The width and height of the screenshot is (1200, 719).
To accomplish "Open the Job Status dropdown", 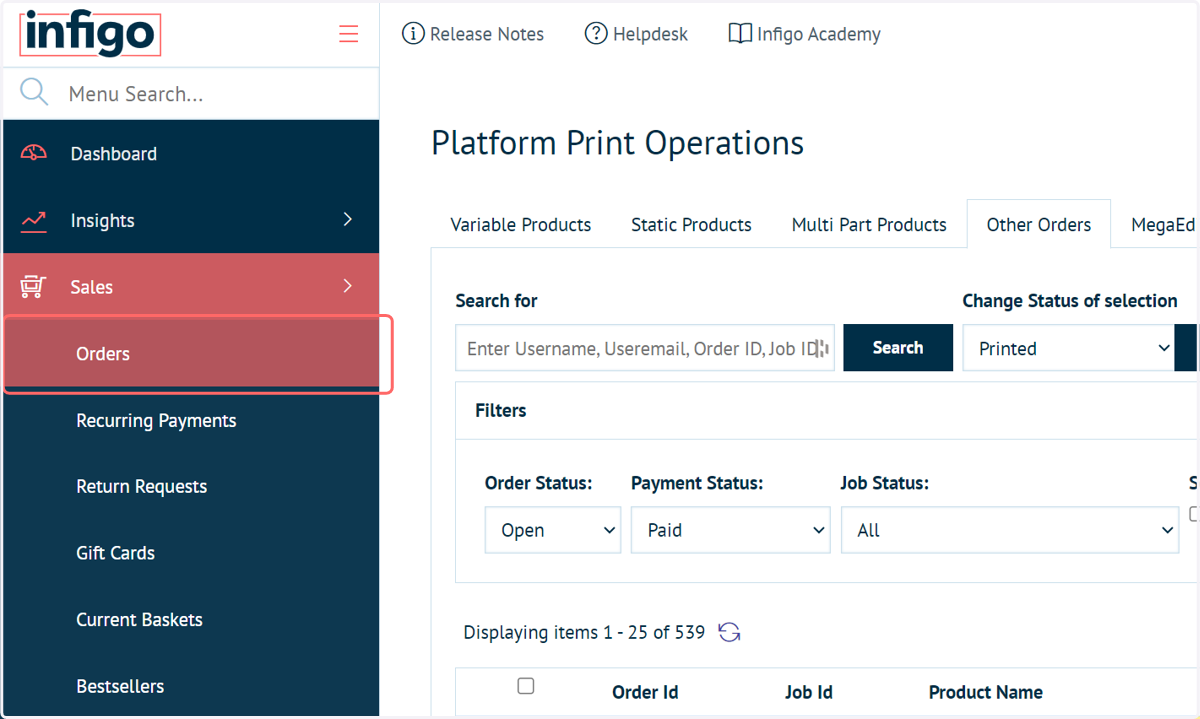I will coord(1011,530).
